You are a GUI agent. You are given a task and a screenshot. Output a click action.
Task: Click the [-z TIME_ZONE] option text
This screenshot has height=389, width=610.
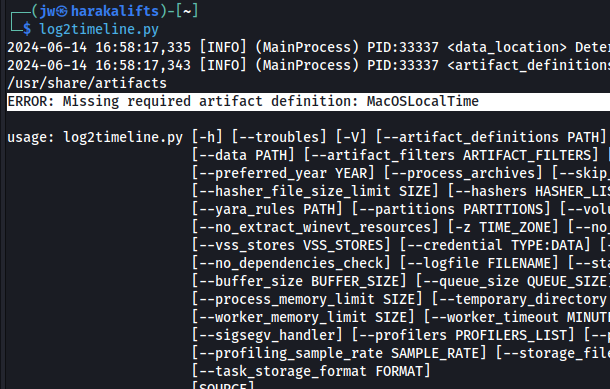pos(503,227)
